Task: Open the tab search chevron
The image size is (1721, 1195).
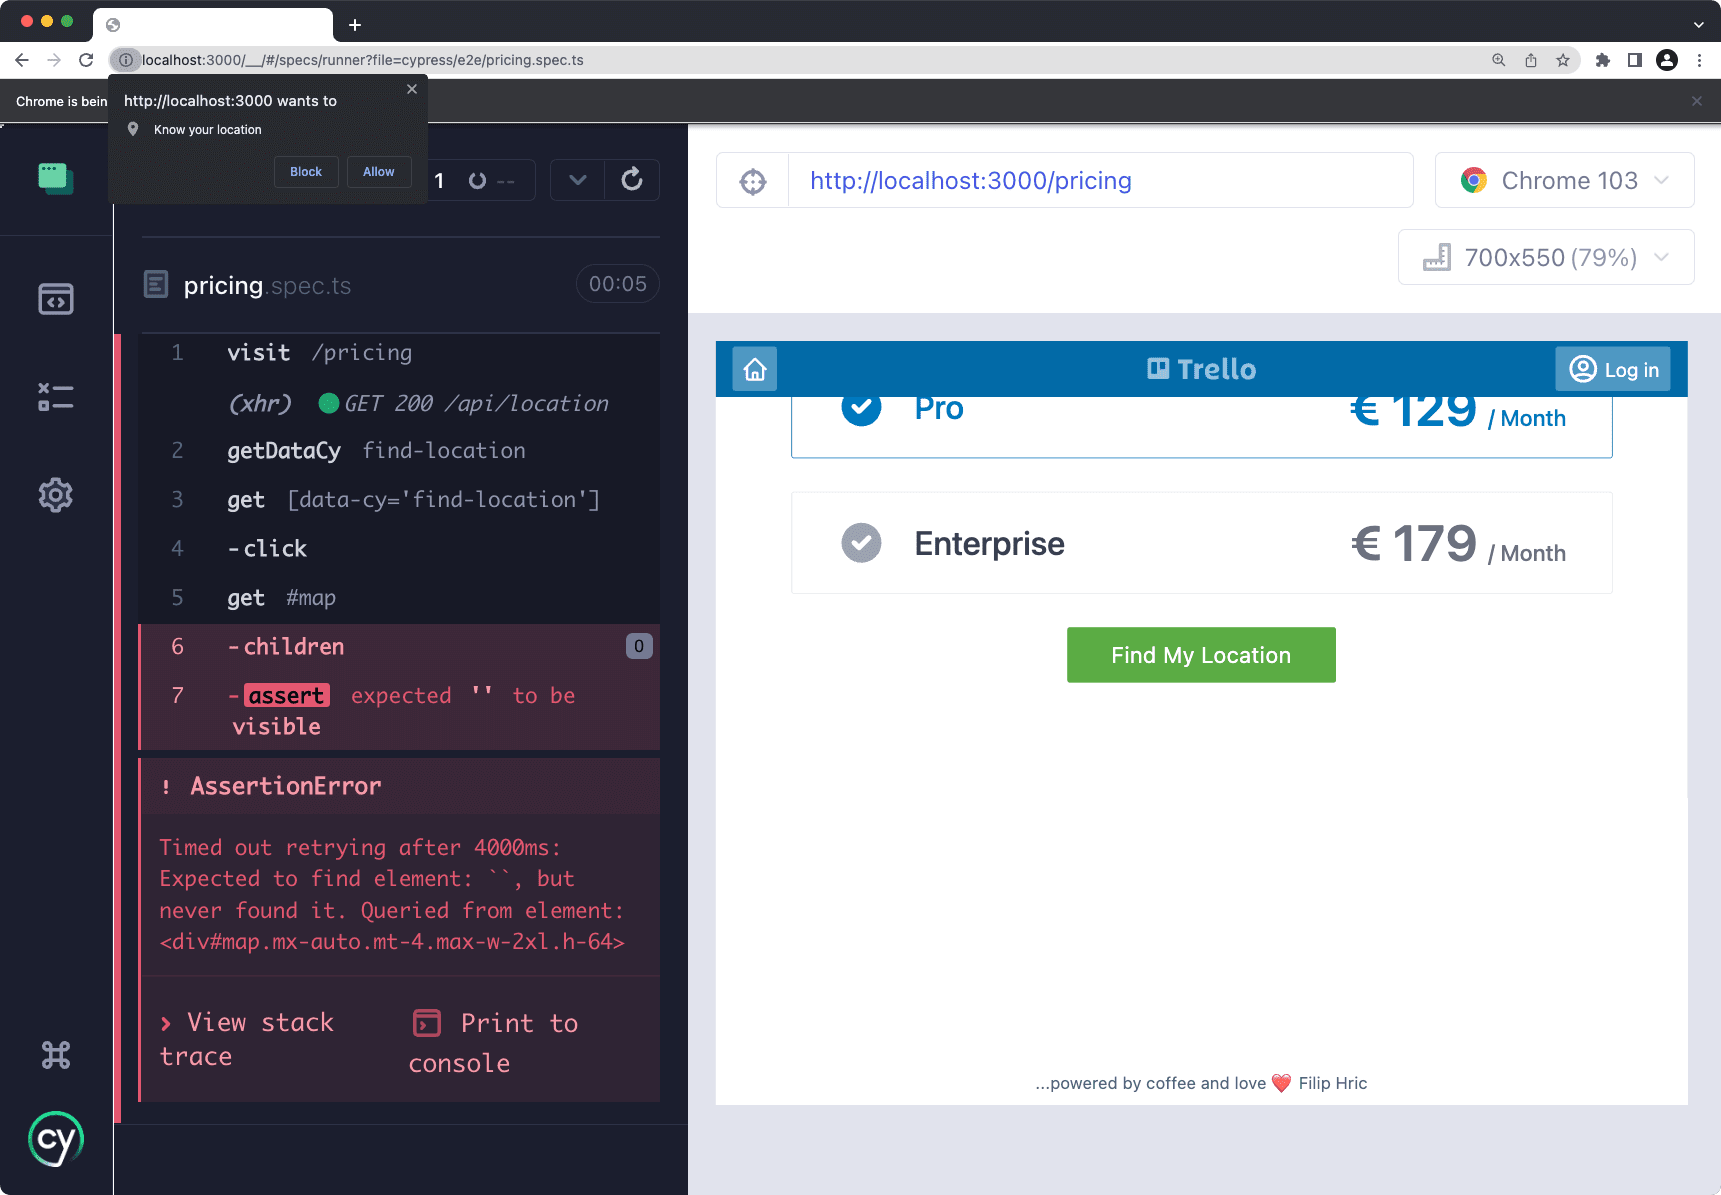Action: point(1699,25)
